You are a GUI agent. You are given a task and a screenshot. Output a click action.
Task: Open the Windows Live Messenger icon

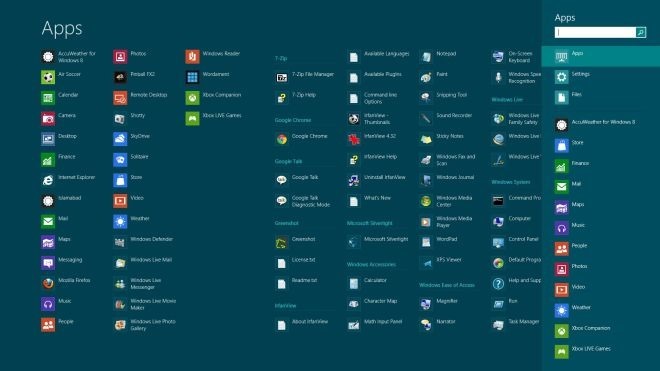[x=120, y=283]
